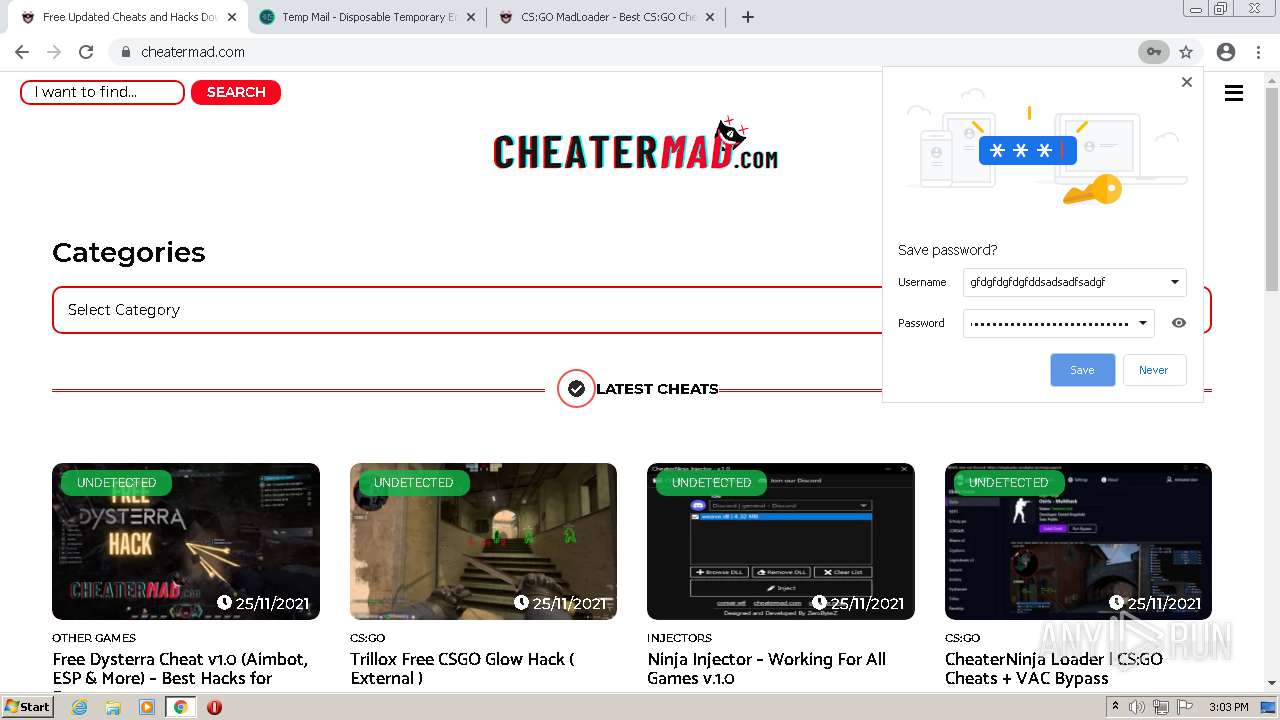Click the OTHER GAMES category label

(94, 638)
